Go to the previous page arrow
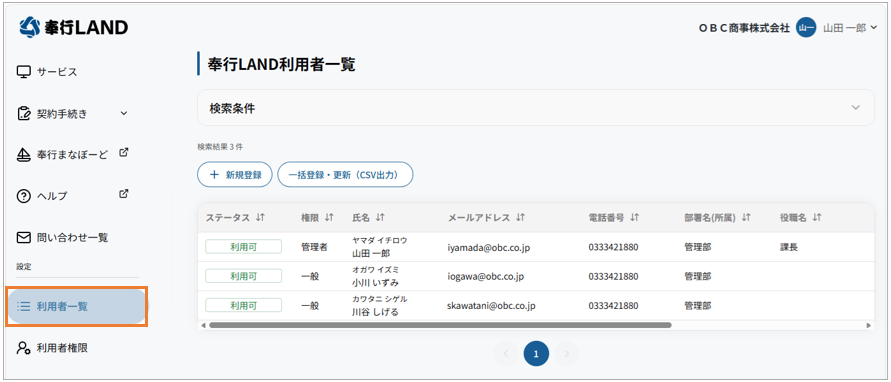Image resolution: width=891 pixels, height=382 pixels. [506, 354]
